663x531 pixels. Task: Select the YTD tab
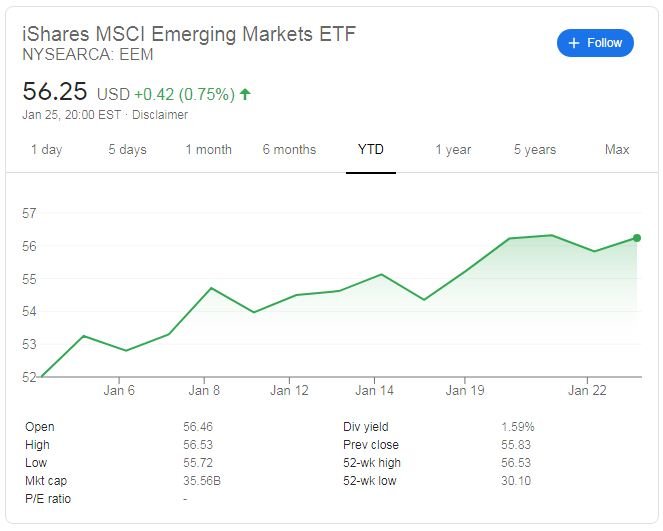coord(371,150)
